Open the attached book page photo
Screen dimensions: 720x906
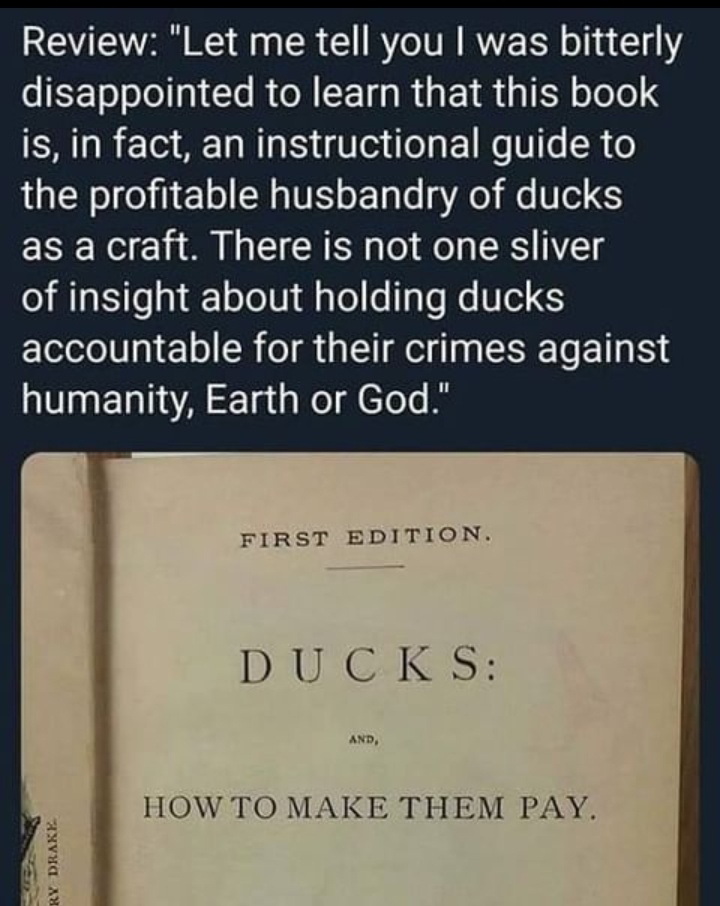360,680
